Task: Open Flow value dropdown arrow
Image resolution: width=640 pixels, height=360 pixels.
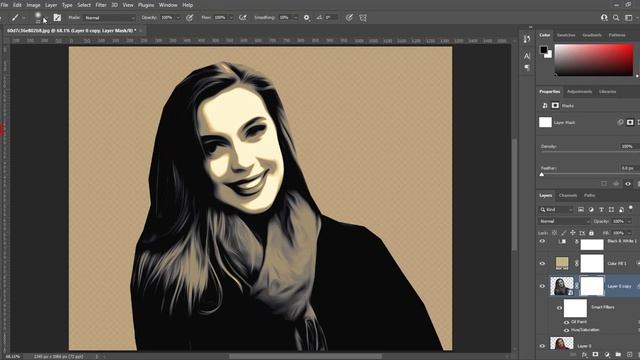Action: (231, 18)
